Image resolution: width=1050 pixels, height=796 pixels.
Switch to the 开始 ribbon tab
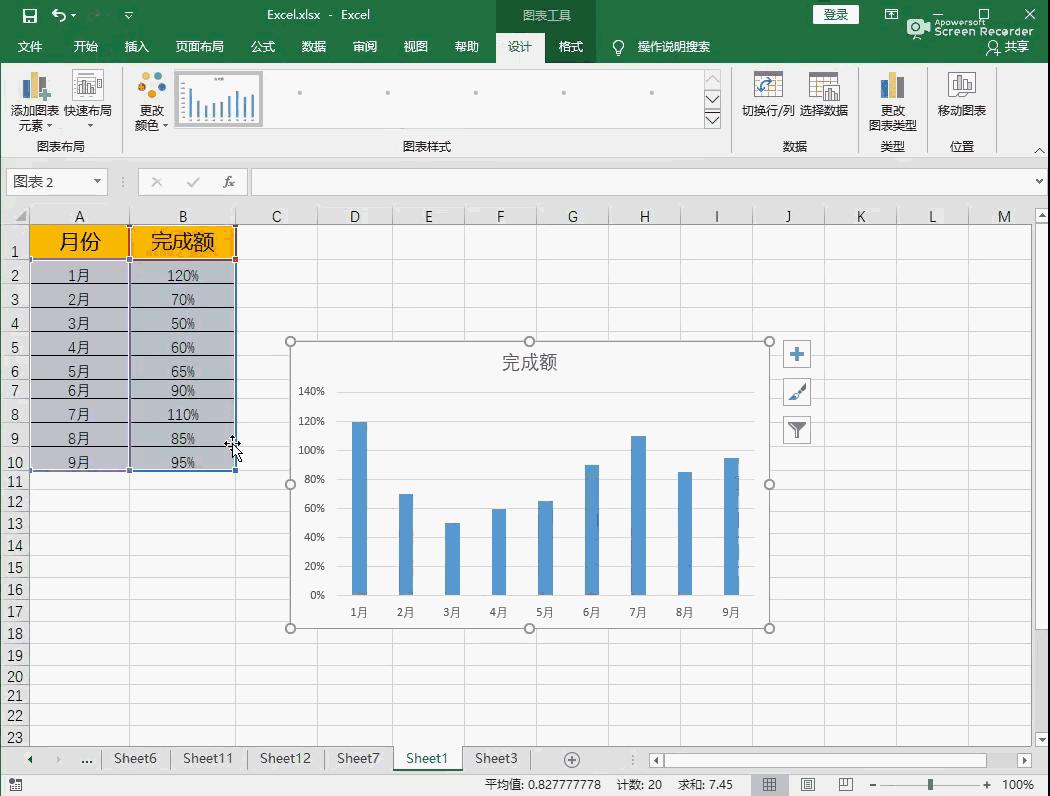coord(85,46)
